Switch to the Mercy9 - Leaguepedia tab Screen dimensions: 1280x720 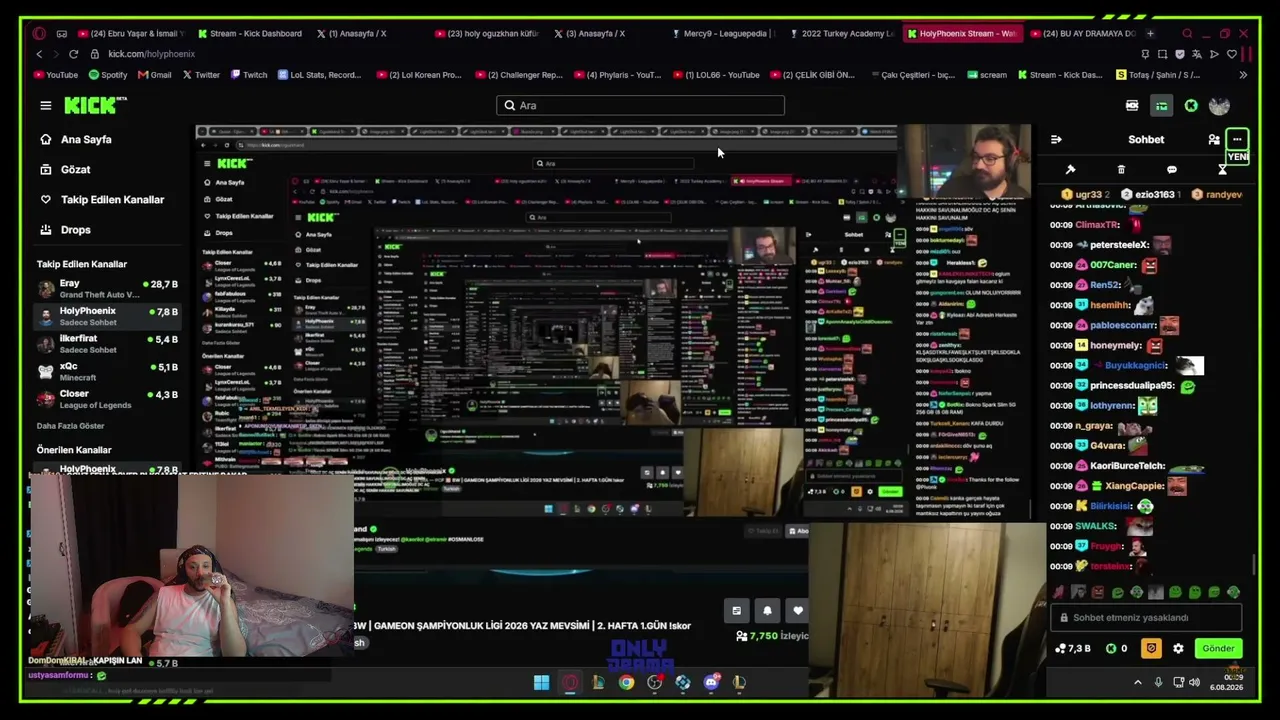(722, 33)
